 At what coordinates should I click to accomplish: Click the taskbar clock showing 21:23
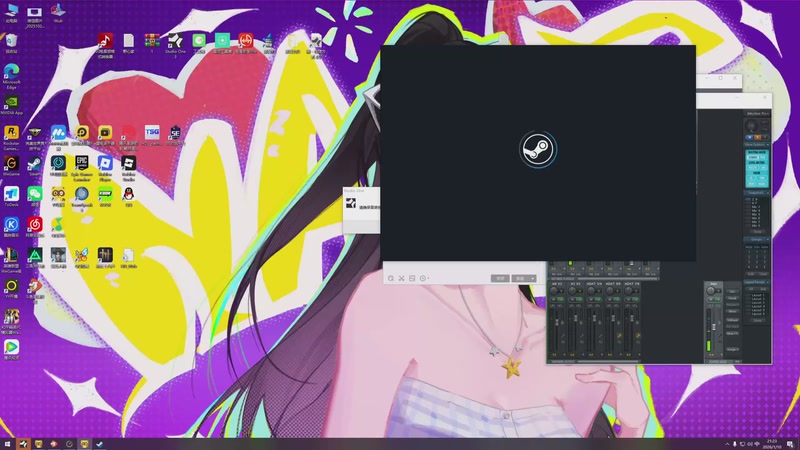(x=771, y=444)
